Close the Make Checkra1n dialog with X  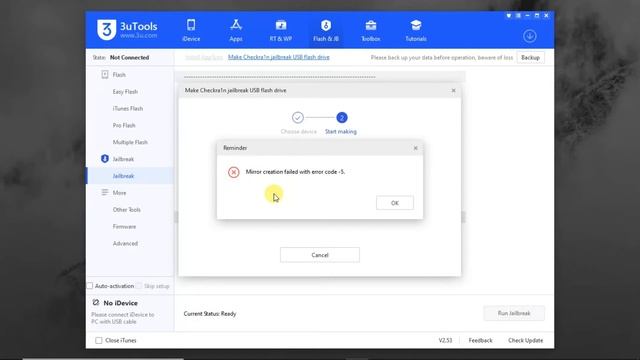coord(453,90)
